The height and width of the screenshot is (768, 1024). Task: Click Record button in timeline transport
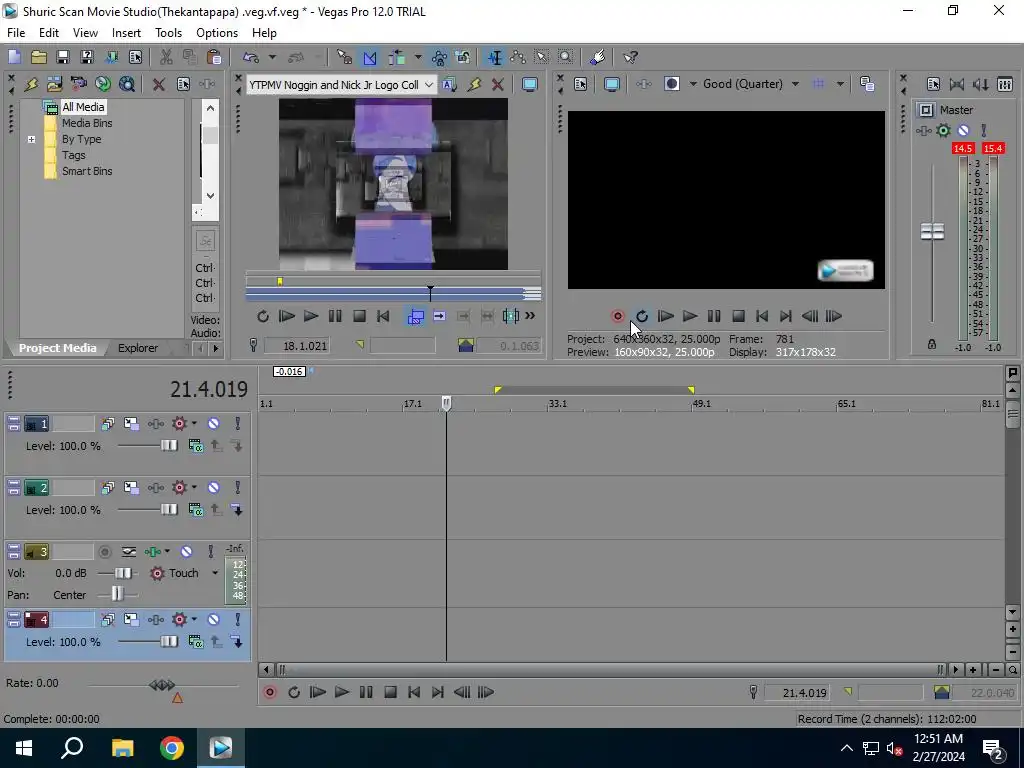[x=270, y=692]
